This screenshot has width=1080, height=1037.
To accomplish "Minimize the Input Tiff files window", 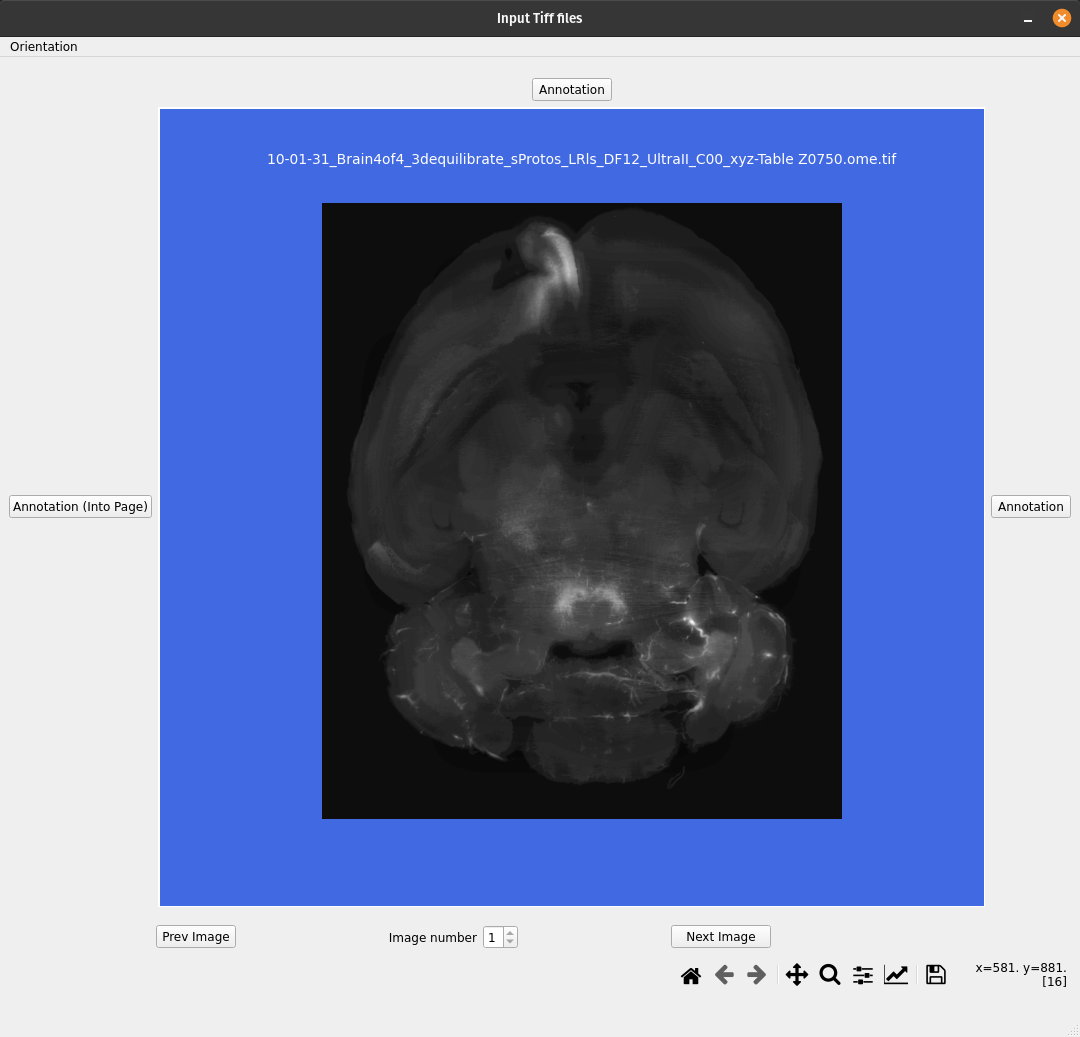I will click(x=1028, y=19).
